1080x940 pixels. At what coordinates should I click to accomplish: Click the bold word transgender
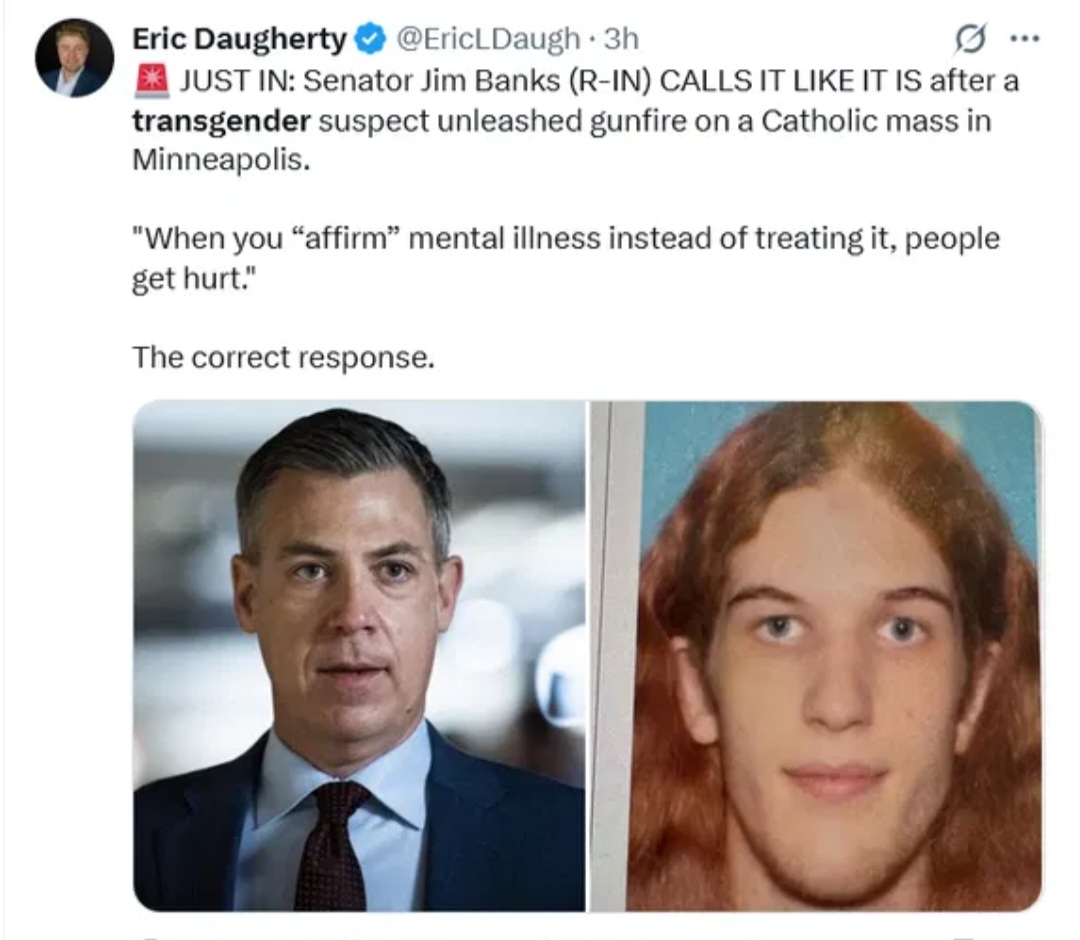[221, 121]
